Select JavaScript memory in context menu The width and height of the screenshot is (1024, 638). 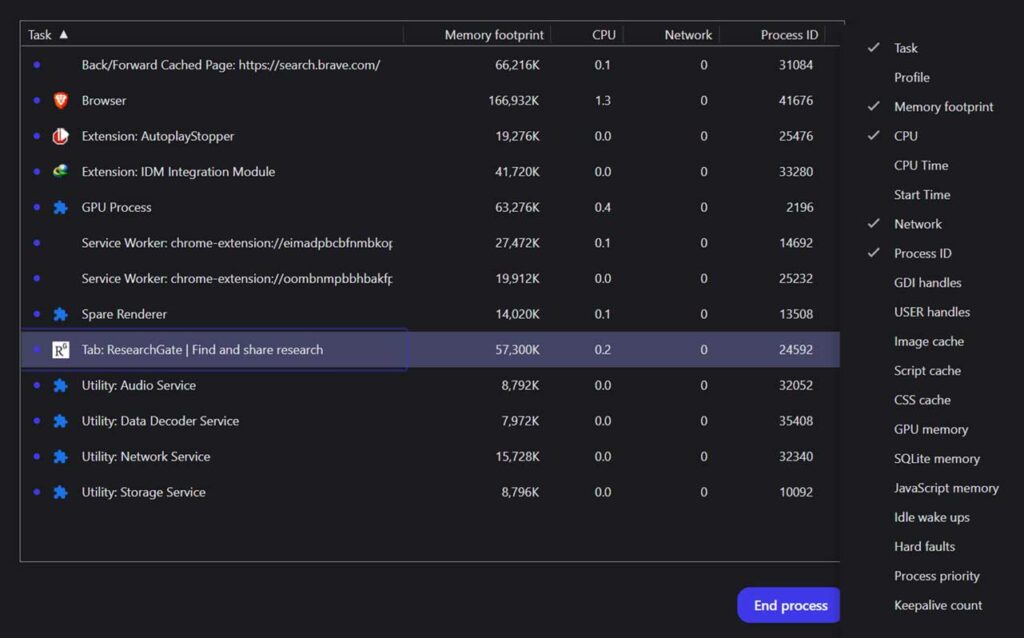pyautogui.click(x=945, y=488)
